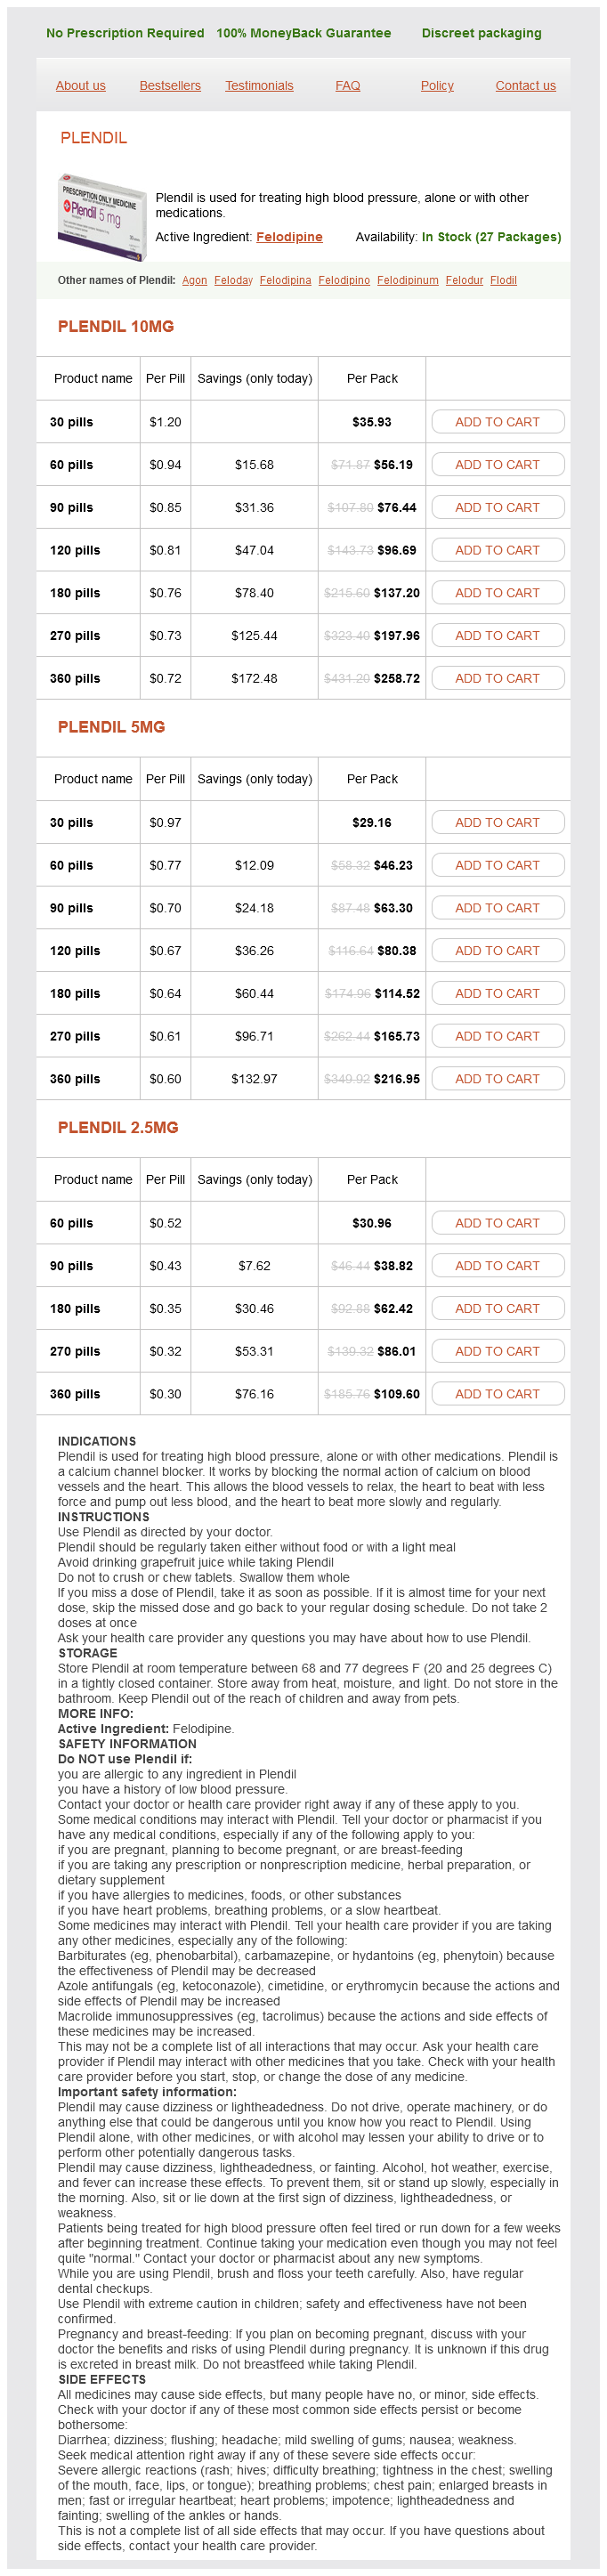
Task: Add 180 pills Plendil 5mg to cart
Action: [497, 993]
